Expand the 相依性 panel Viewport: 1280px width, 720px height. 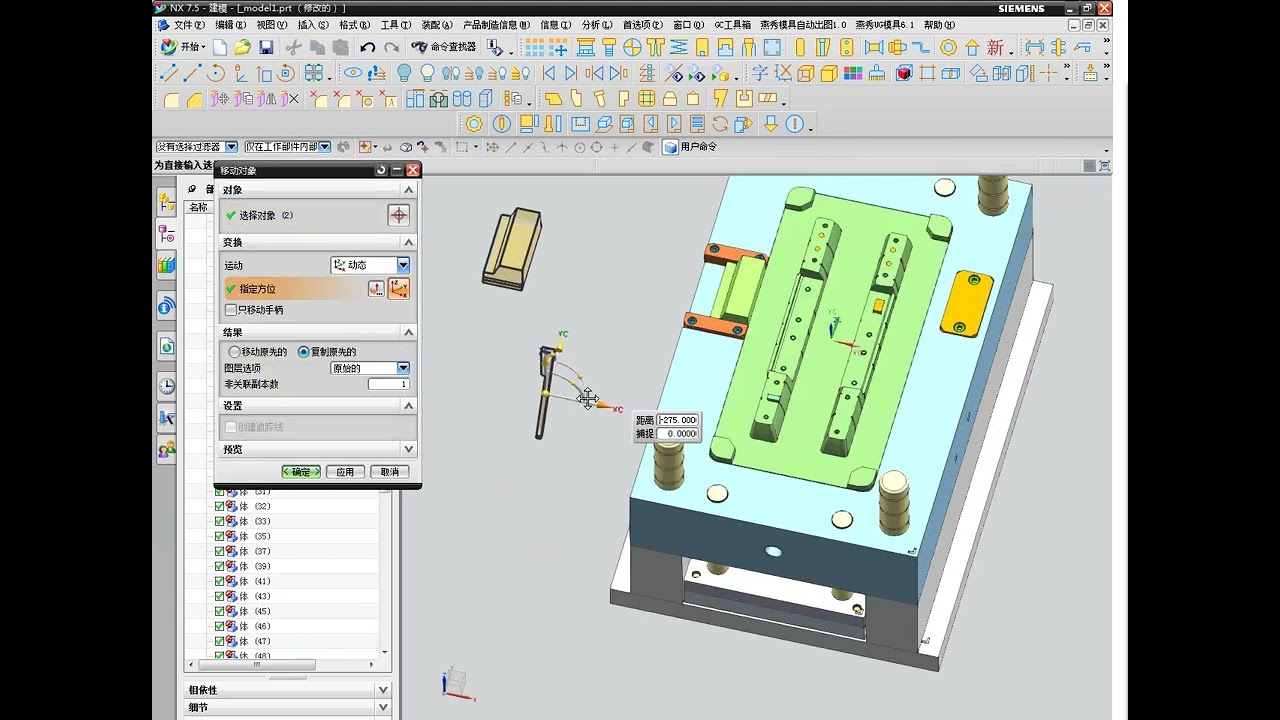click(382, 690)
